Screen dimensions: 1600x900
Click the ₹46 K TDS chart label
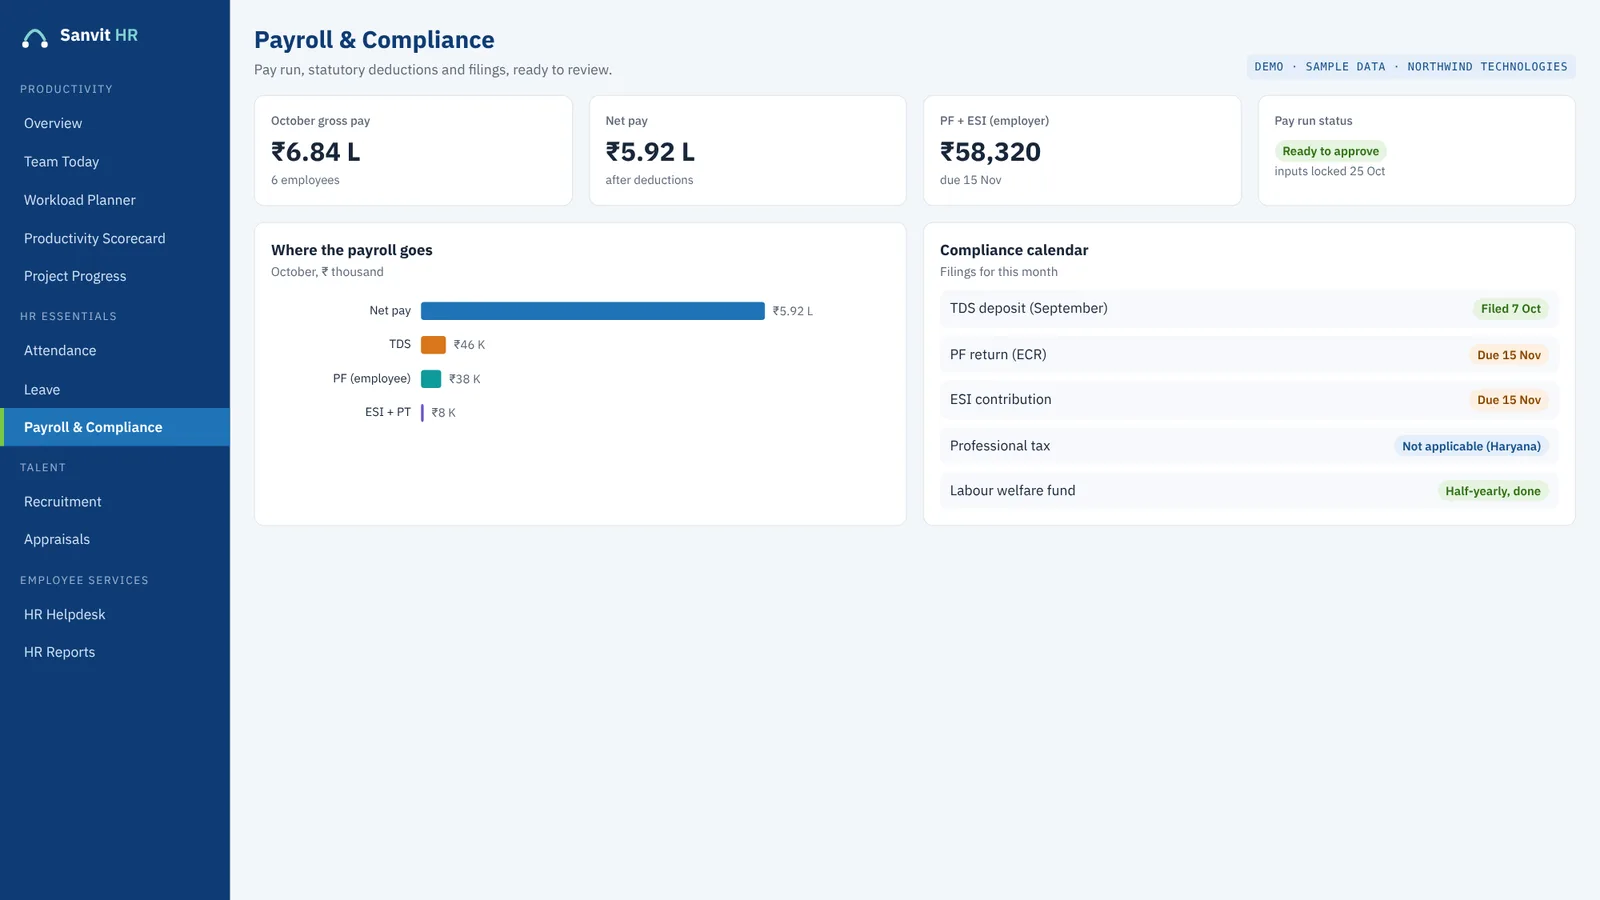click(469, 345)
